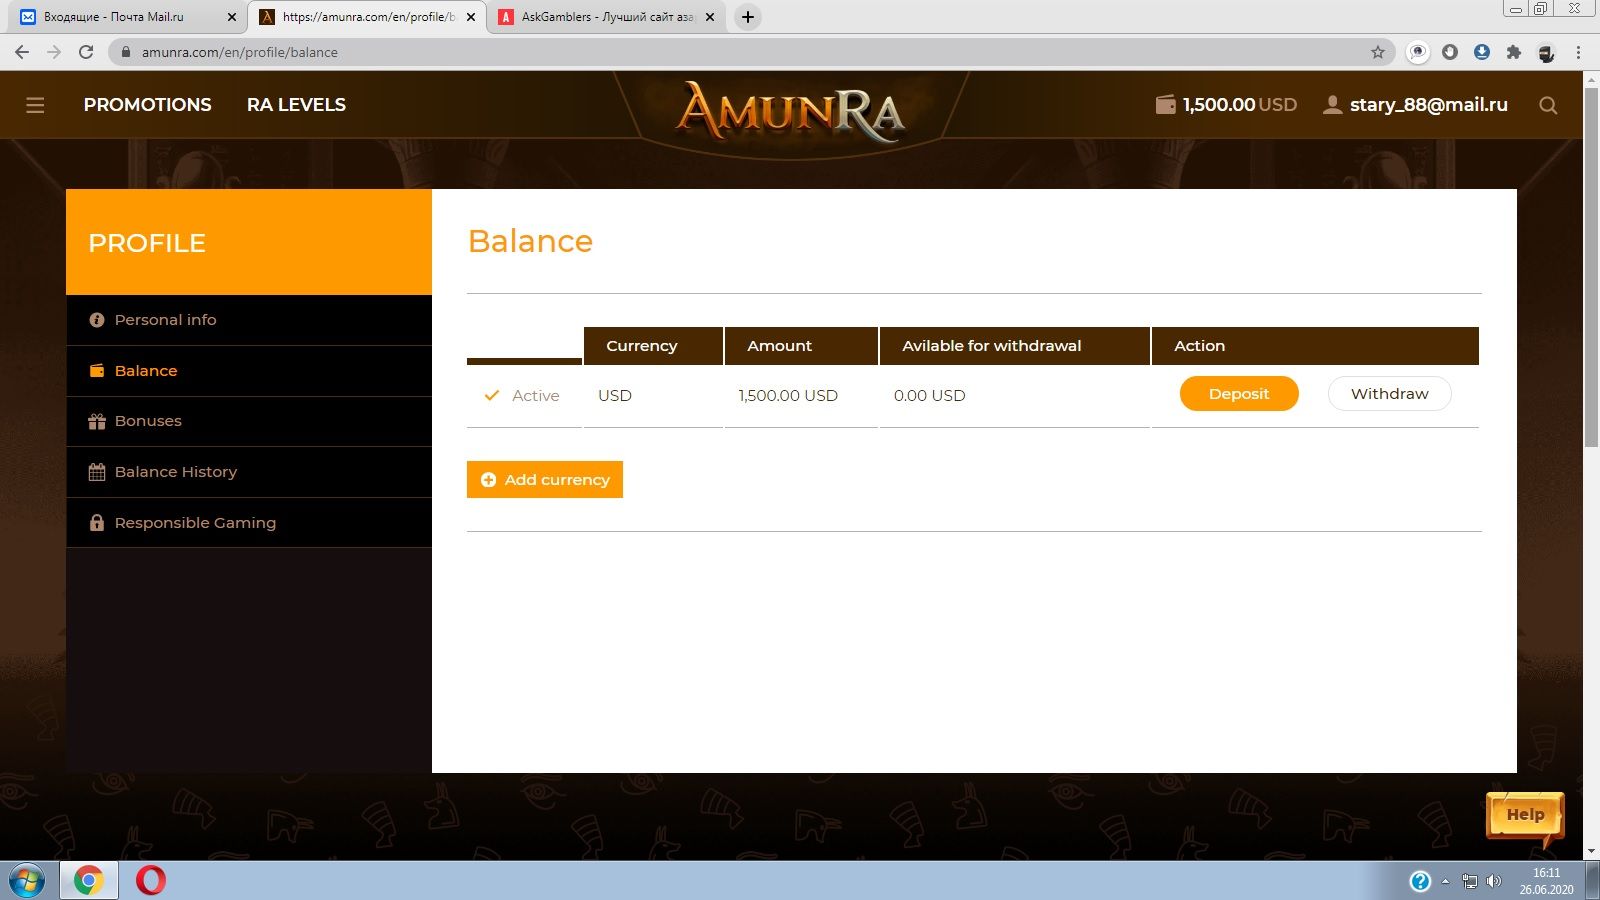This screenshot has height=900, width=1600.
Task: Click the Chrome taskbar icon
Action: [88, 881]
